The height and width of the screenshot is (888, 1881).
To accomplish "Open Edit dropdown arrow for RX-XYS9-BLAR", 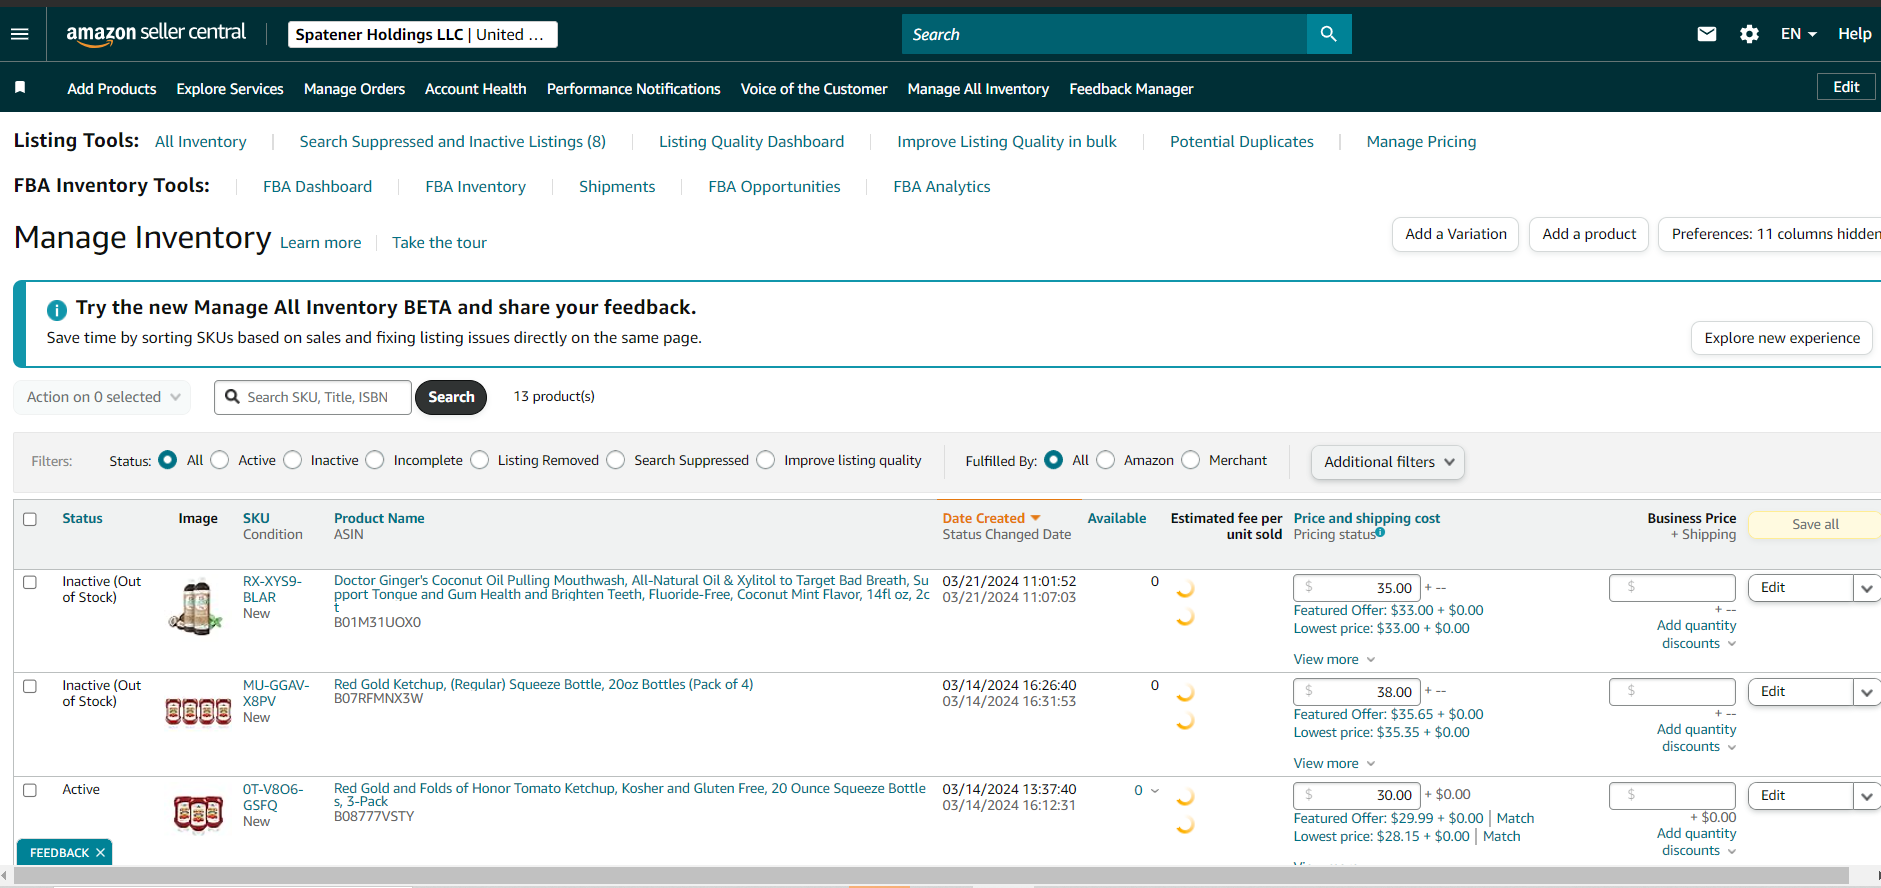I will [x=1866, y=588].
